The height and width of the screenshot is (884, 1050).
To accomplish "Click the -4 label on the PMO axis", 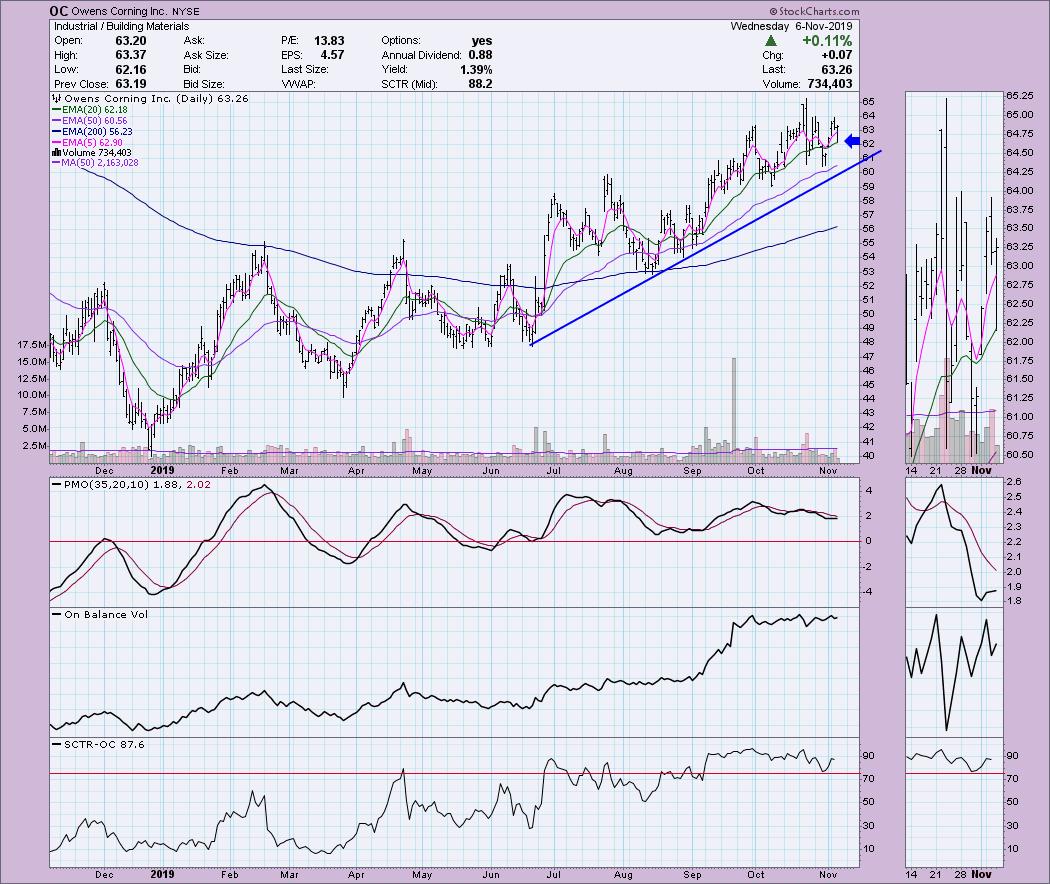I will tap(868, 591).
